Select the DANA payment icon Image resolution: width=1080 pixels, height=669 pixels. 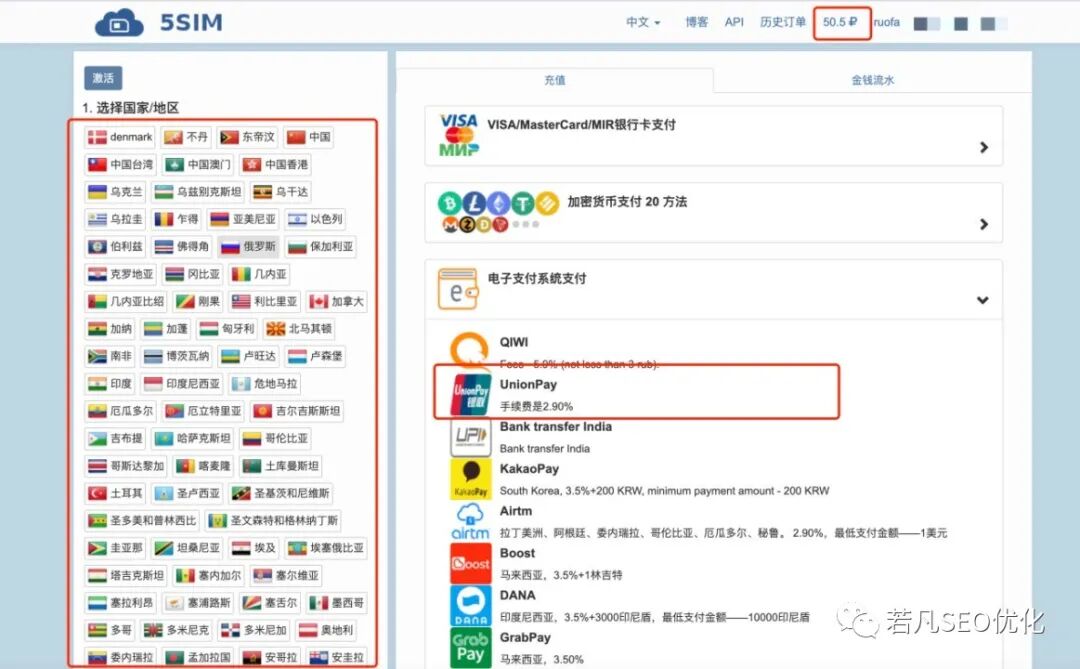[470, 606]
